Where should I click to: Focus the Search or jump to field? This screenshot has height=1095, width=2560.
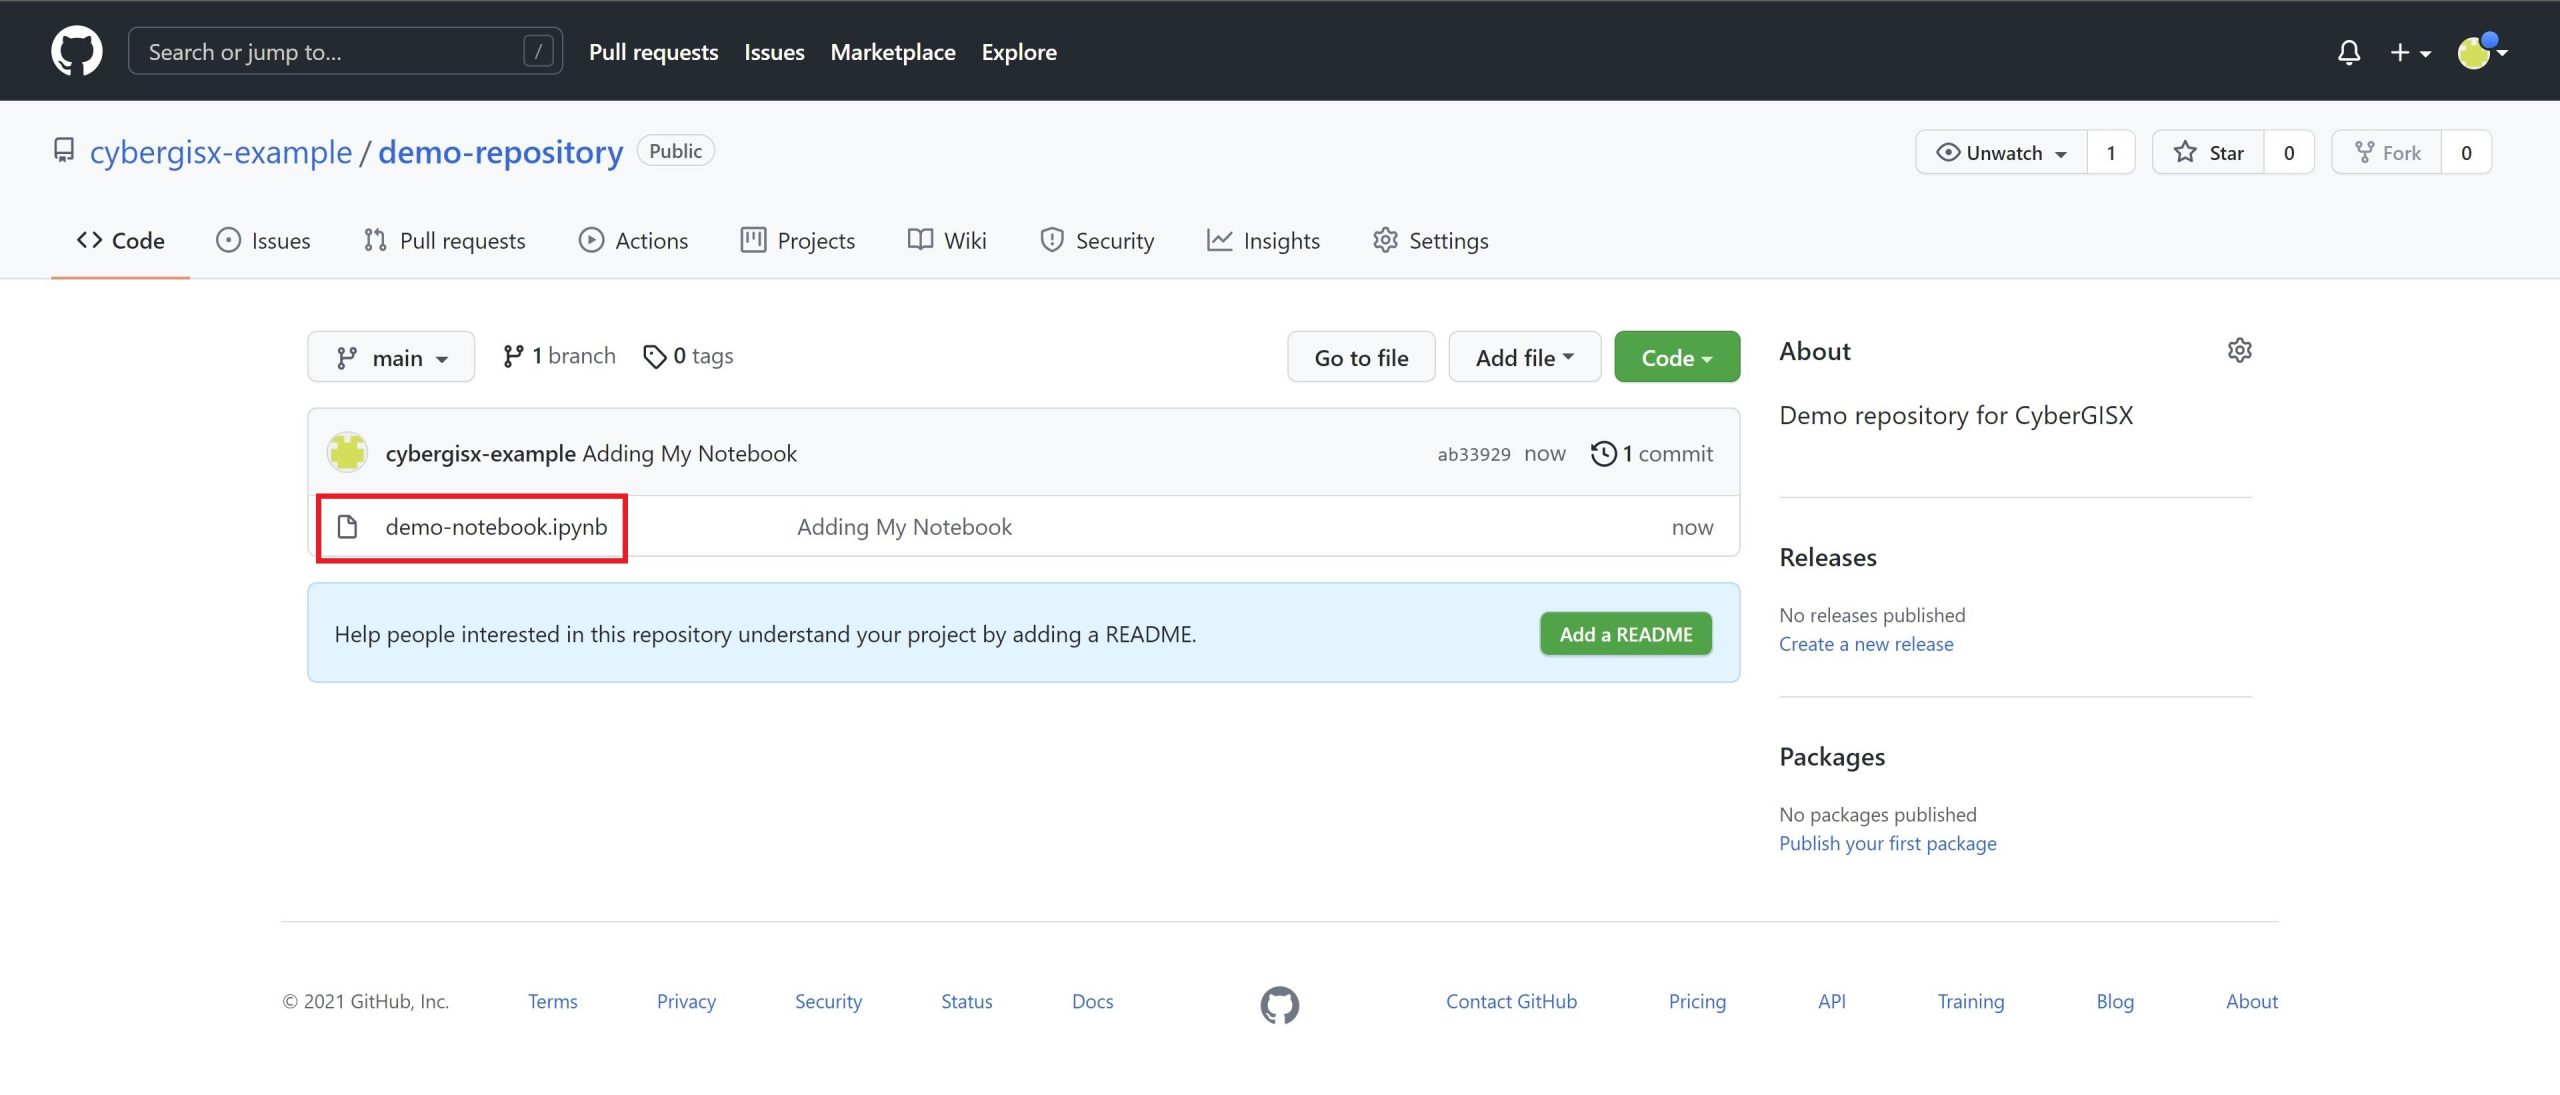[x=345, y=51]
